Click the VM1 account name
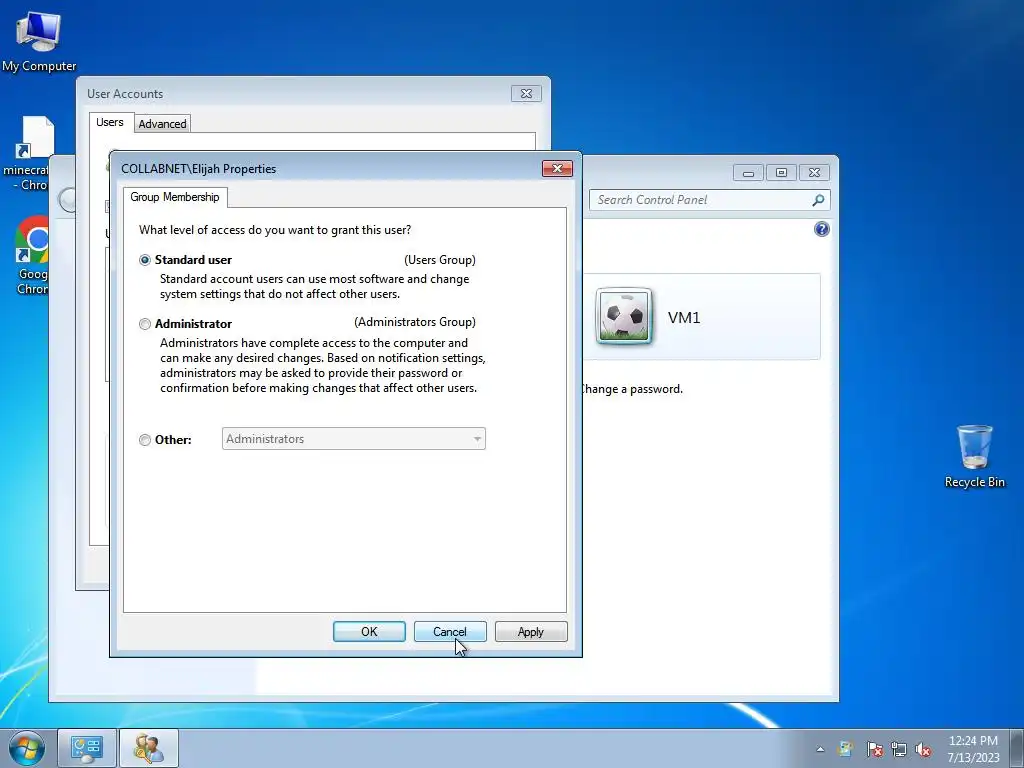 (684, 317)
